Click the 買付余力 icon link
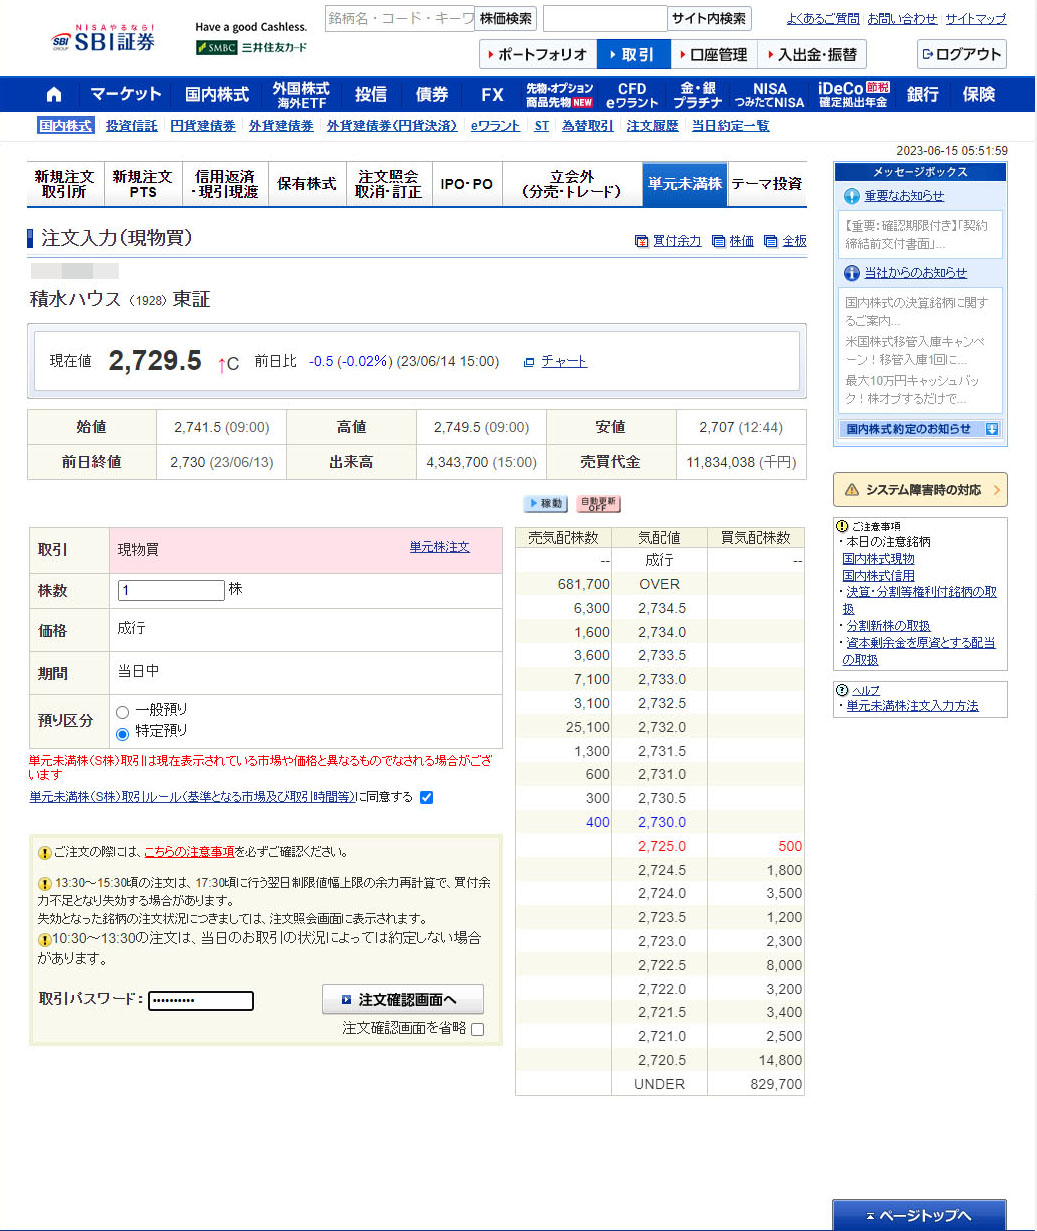1037x1231 pixels. pos(641,241)
